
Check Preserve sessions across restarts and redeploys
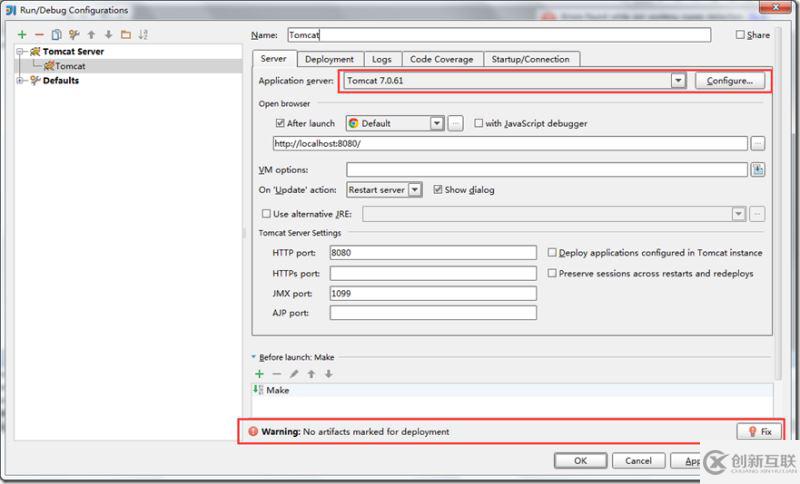pos(552,273)
